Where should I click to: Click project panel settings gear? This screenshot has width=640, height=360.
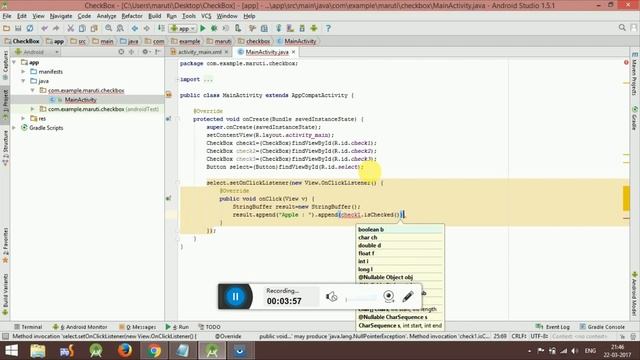click(x=145, y=52)
